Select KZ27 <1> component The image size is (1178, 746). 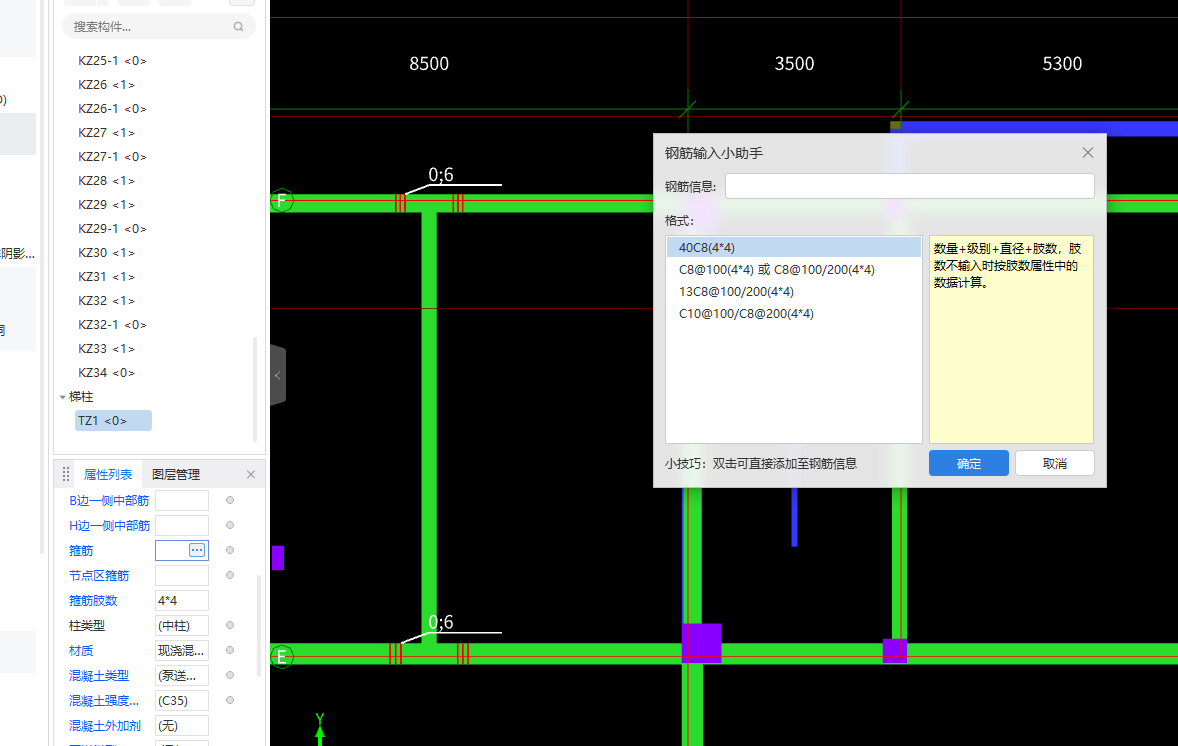[106, 132]
